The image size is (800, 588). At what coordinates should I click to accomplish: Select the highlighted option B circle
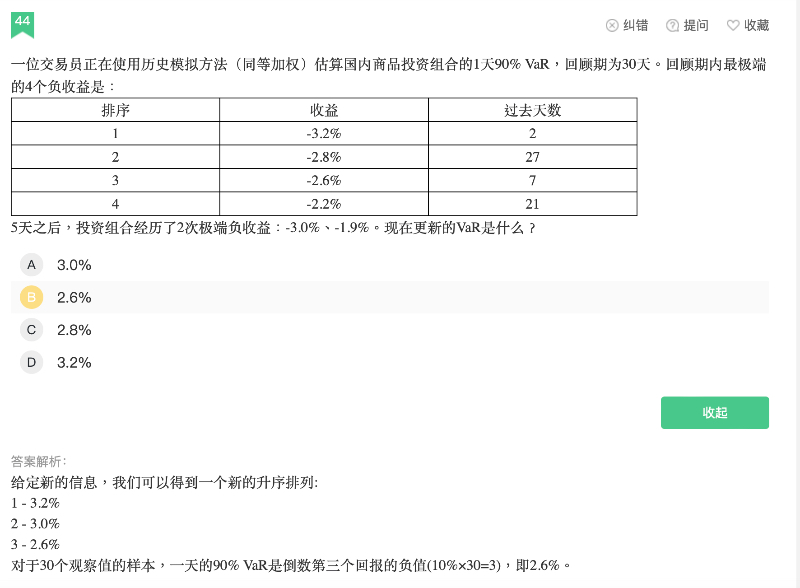[x=31, y=297]
